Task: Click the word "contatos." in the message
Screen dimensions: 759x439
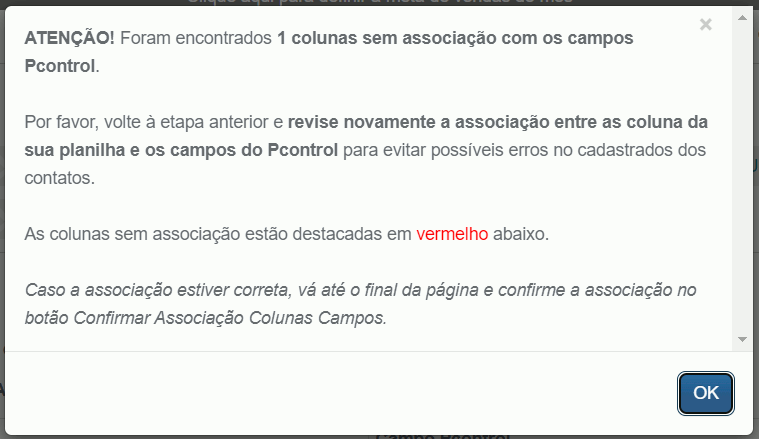Action: [x=60, y=178]
